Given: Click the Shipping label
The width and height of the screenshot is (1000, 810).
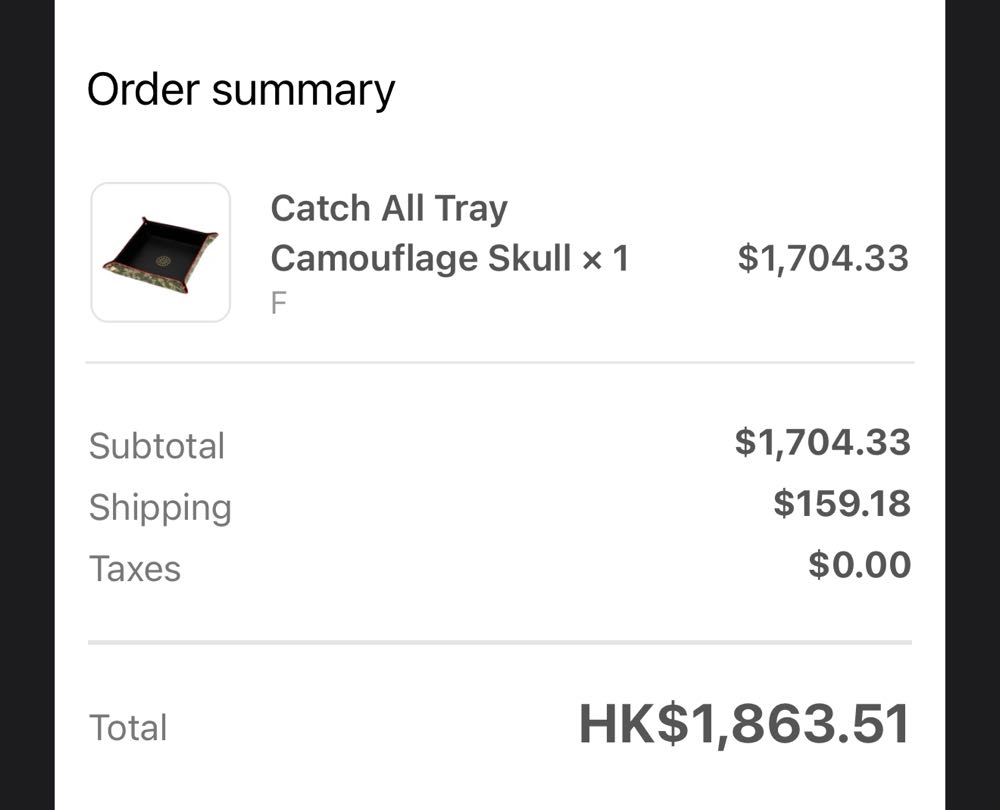Looking at the screenshot, I should point(160,507).
